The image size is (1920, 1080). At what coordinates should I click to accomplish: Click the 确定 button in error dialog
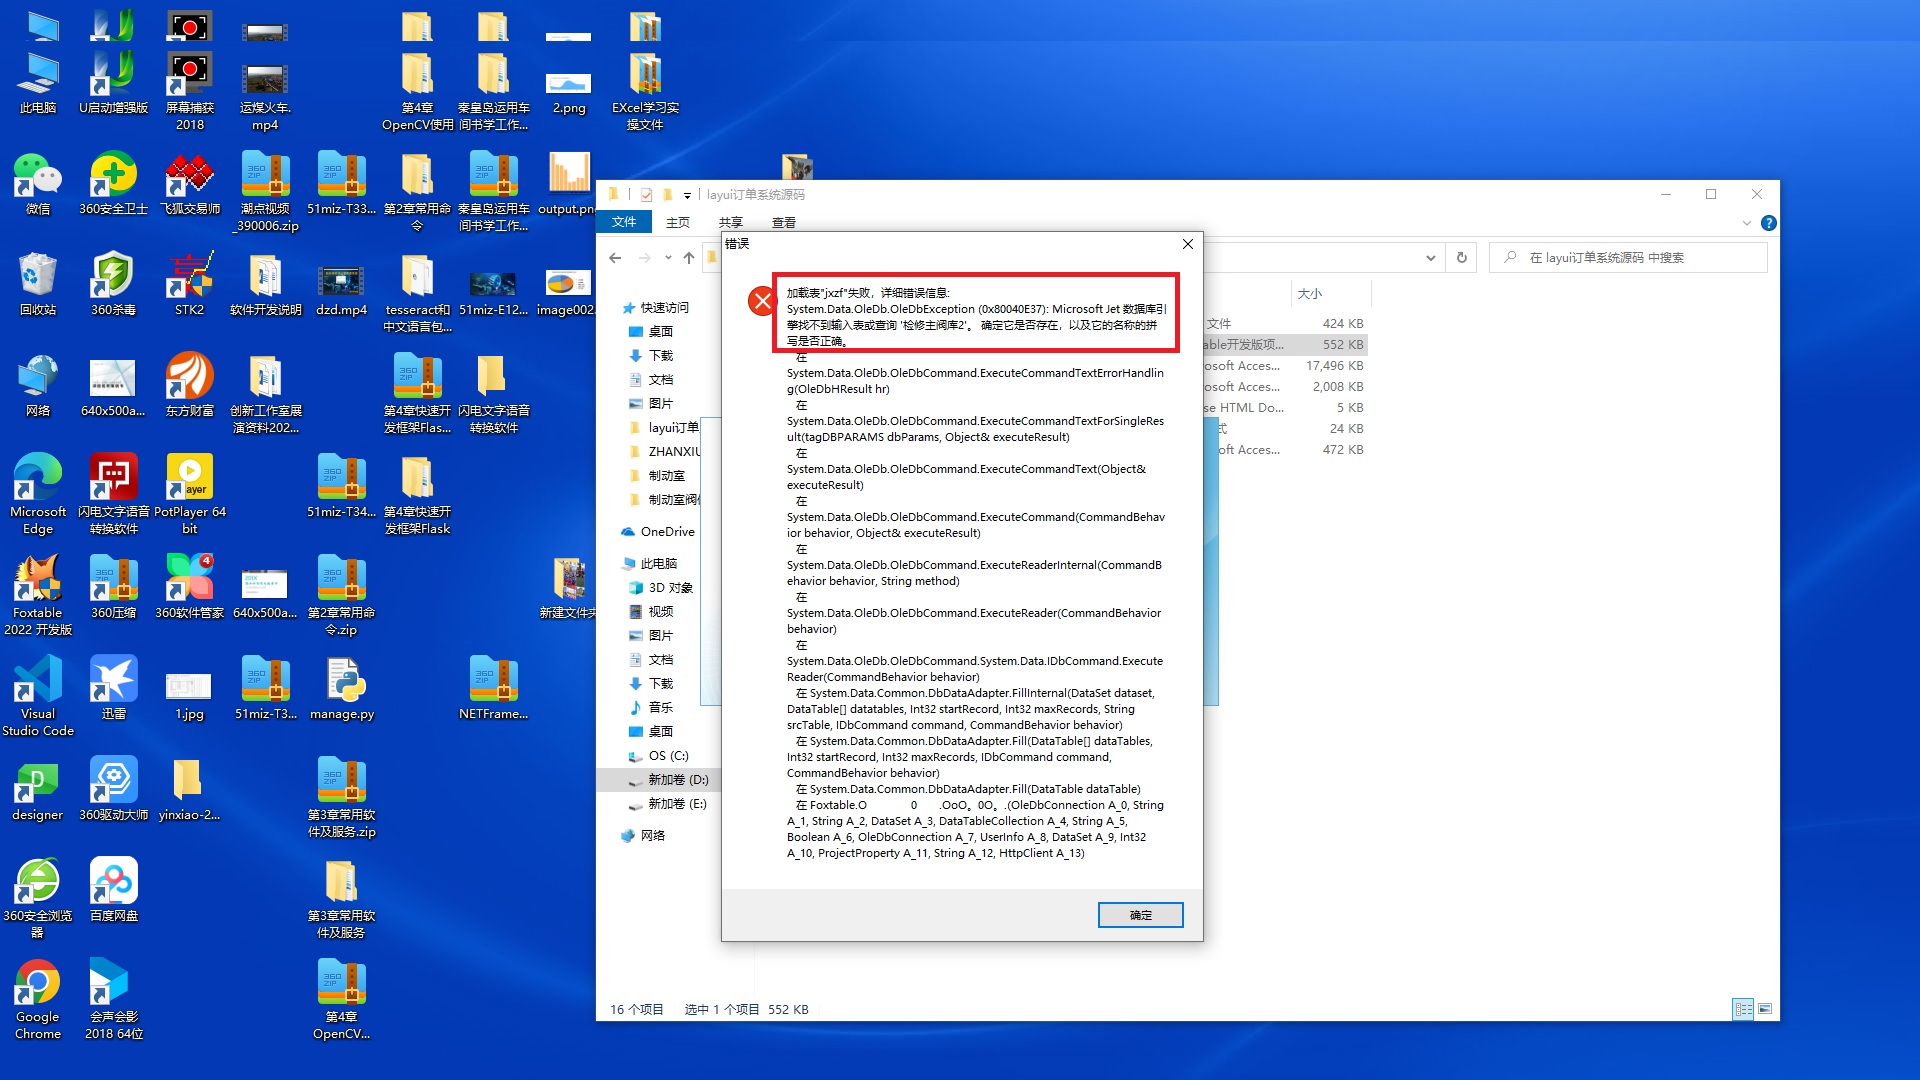[1140, 915]
